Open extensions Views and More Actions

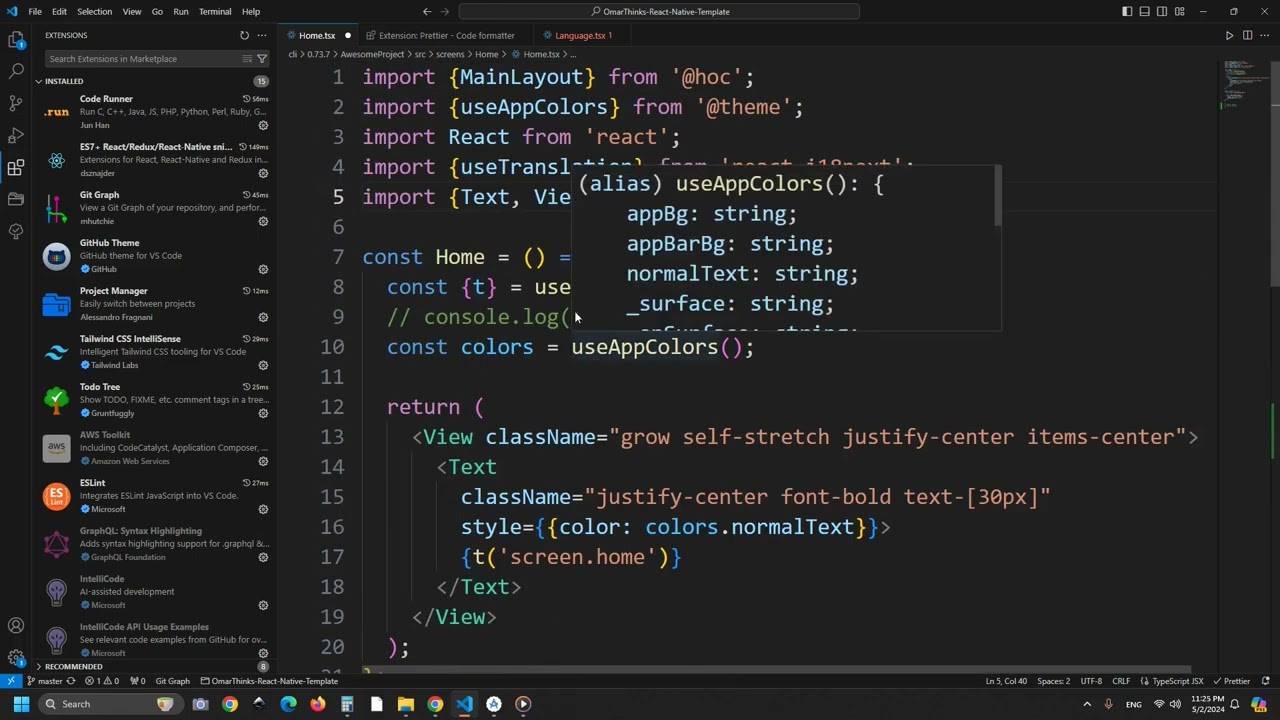[x=262, y=35]
